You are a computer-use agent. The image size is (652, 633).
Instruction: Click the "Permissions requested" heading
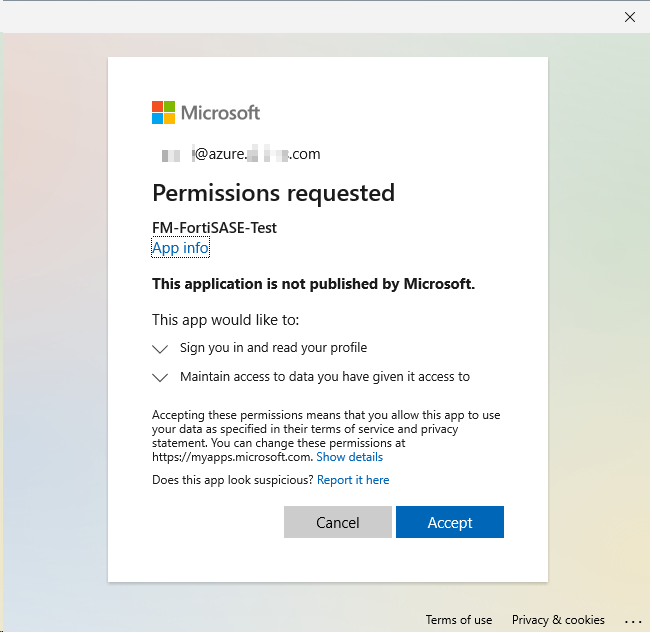pos(273,193)
